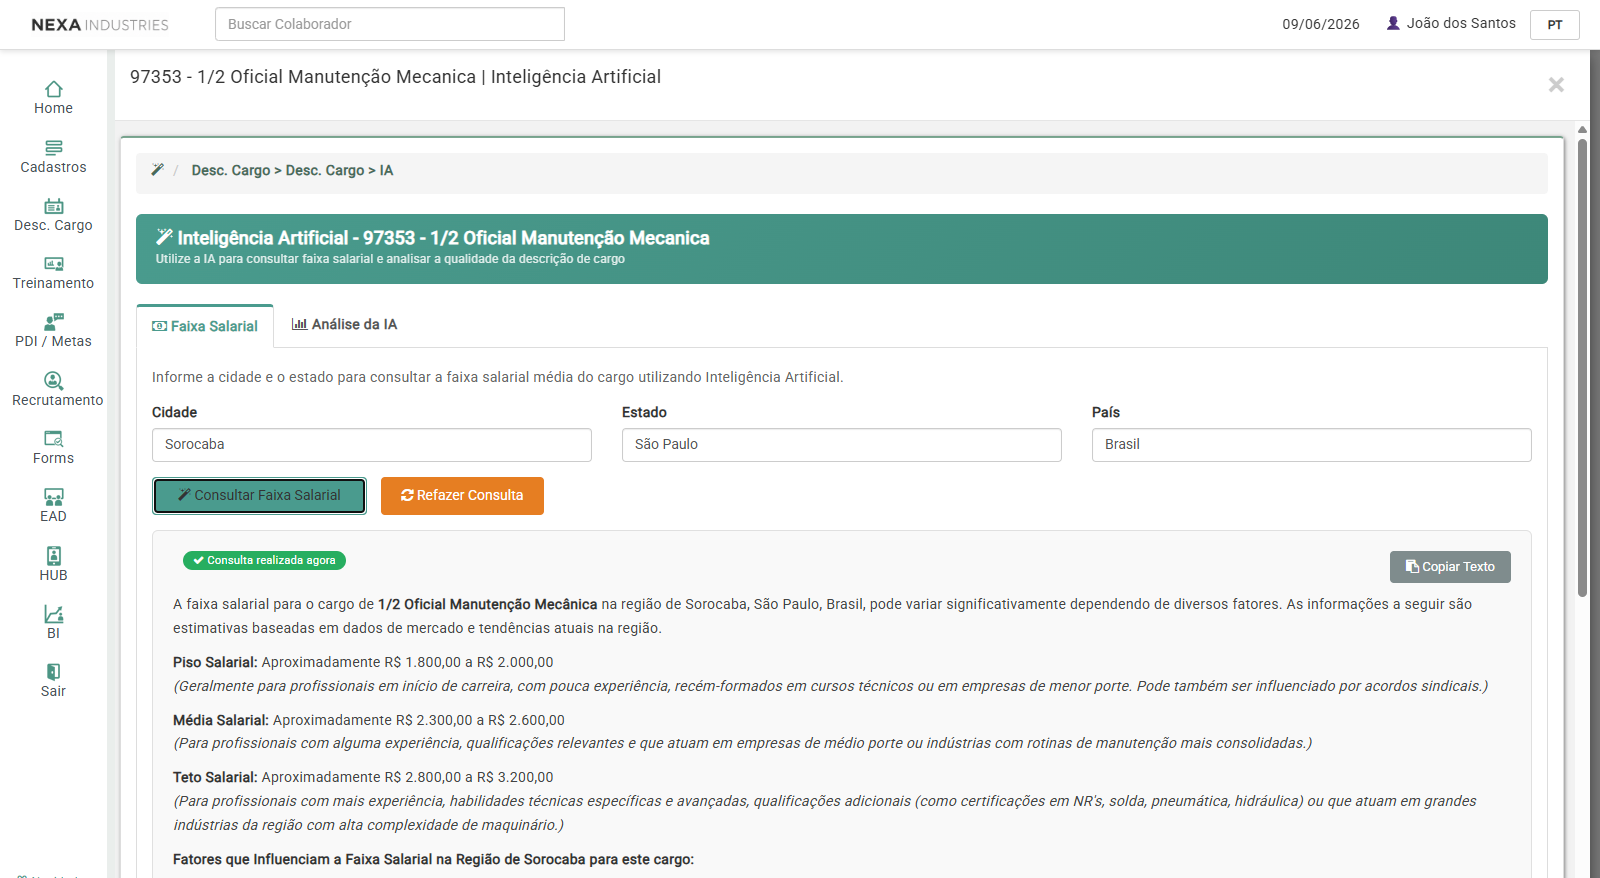This screenshot has width=1600, height=878.
Task: Click Sair to log out
Action: pos(53,681)
